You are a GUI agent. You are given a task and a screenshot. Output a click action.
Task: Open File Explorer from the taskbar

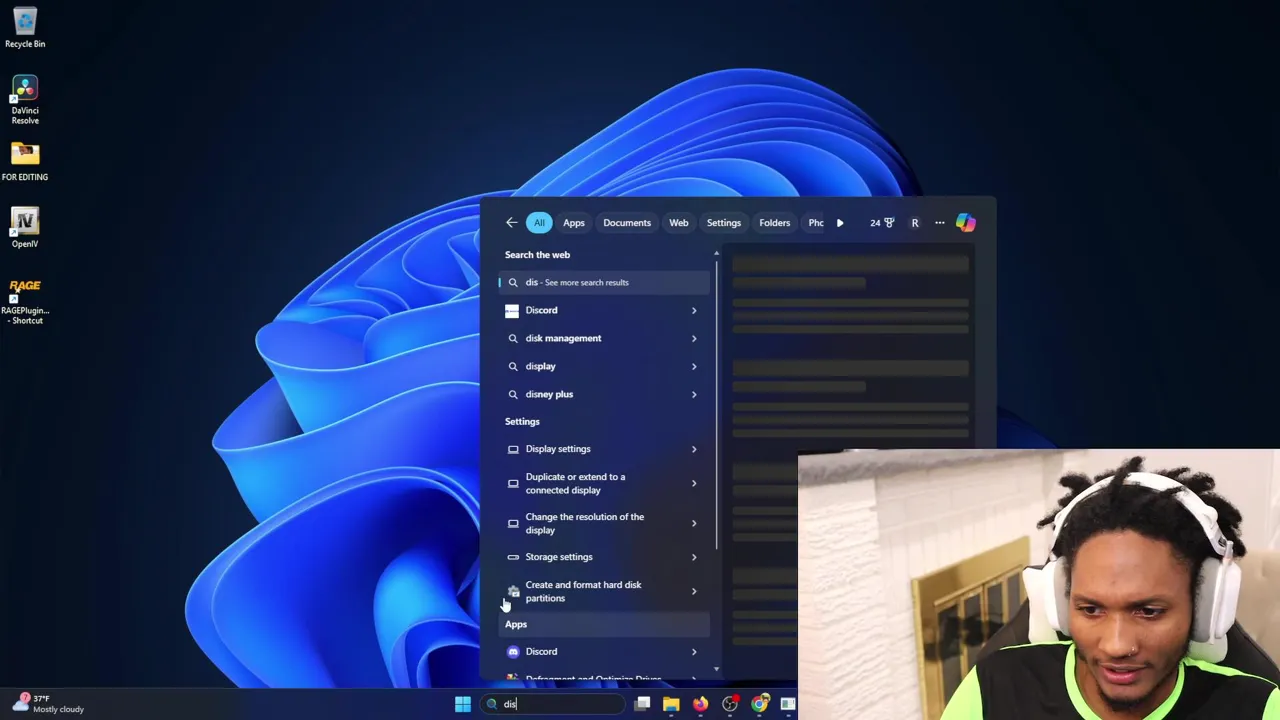[671, 704]
